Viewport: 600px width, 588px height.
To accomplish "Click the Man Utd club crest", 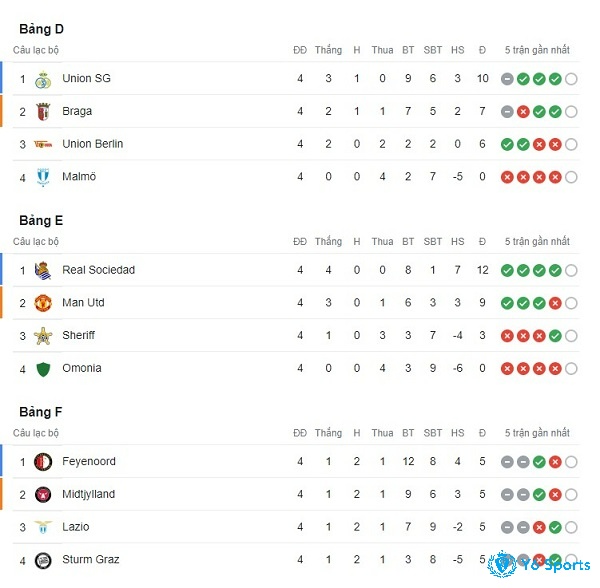I will [43, 303].
